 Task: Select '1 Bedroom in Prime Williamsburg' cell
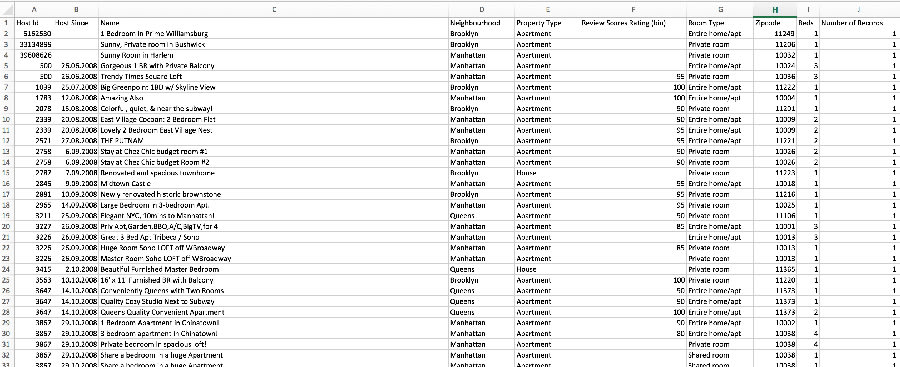(274, 34)
